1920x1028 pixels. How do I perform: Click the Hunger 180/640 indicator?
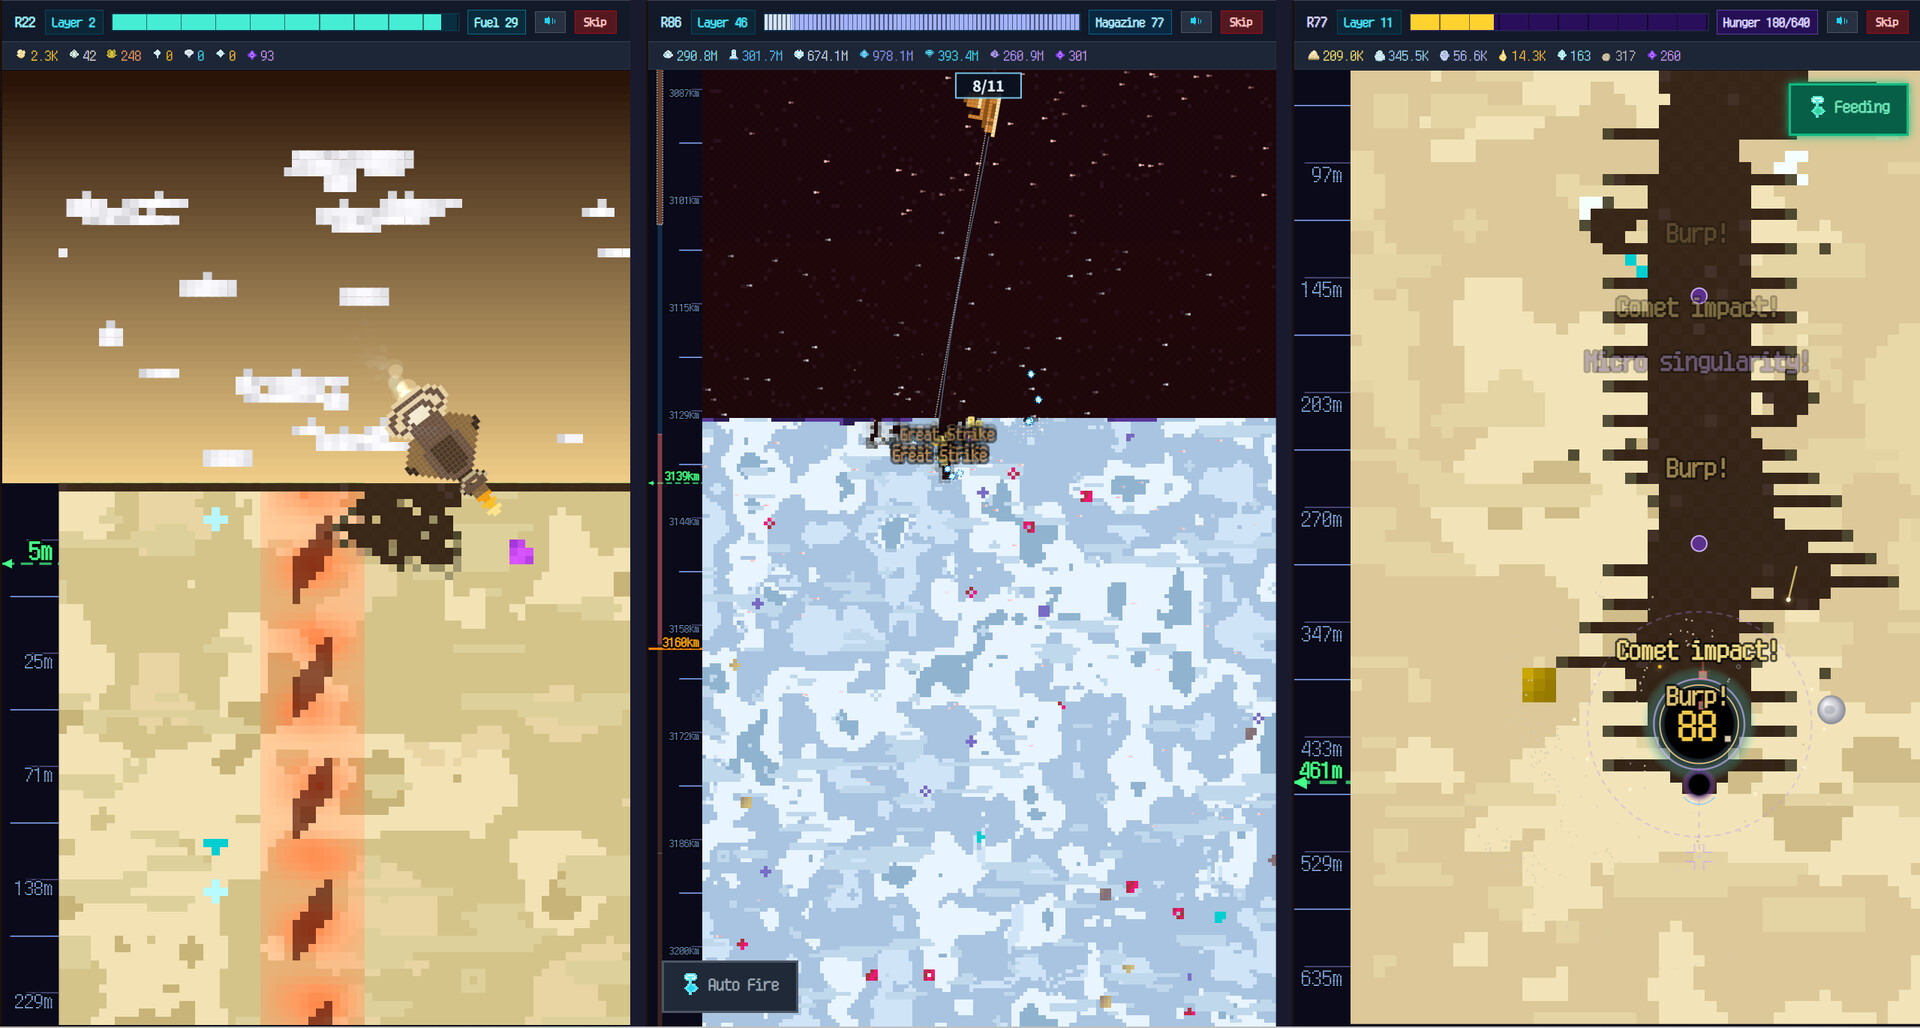1766,22
